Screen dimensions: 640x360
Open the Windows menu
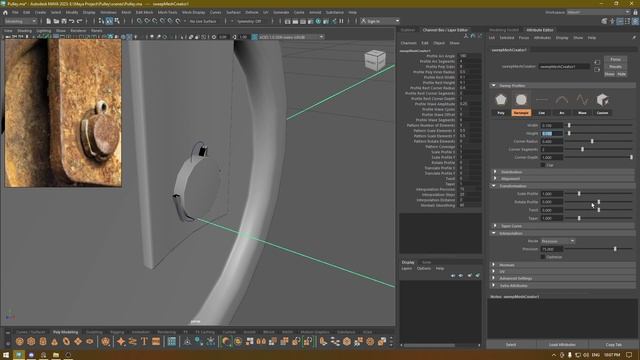[x=108, y=12]
